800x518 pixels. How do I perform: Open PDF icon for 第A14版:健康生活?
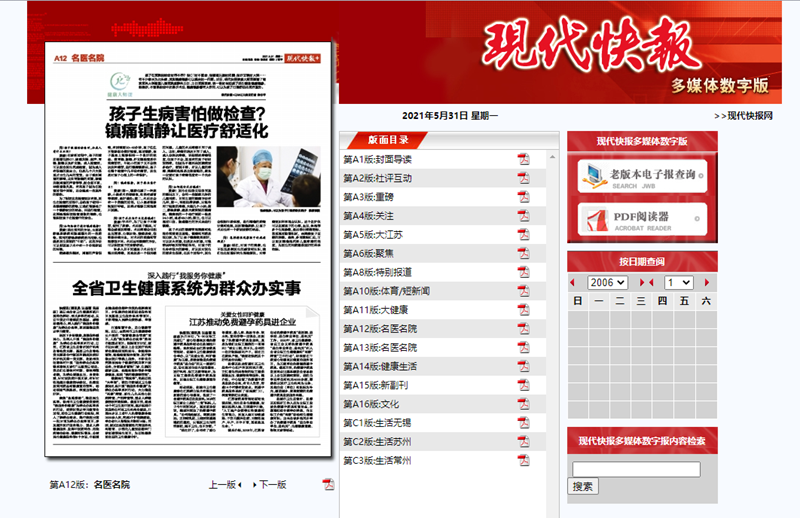tap(523, 366)
